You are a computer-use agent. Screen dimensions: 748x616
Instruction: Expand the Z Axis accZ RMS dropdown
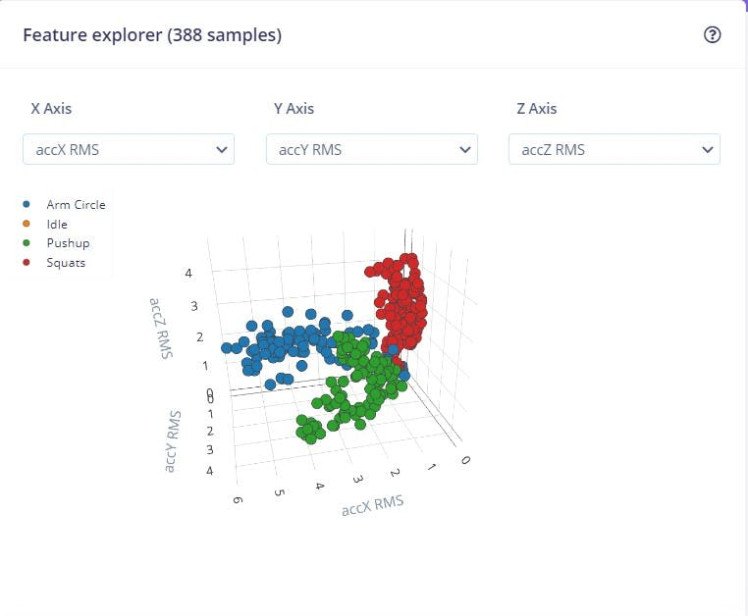pos(614,150)
